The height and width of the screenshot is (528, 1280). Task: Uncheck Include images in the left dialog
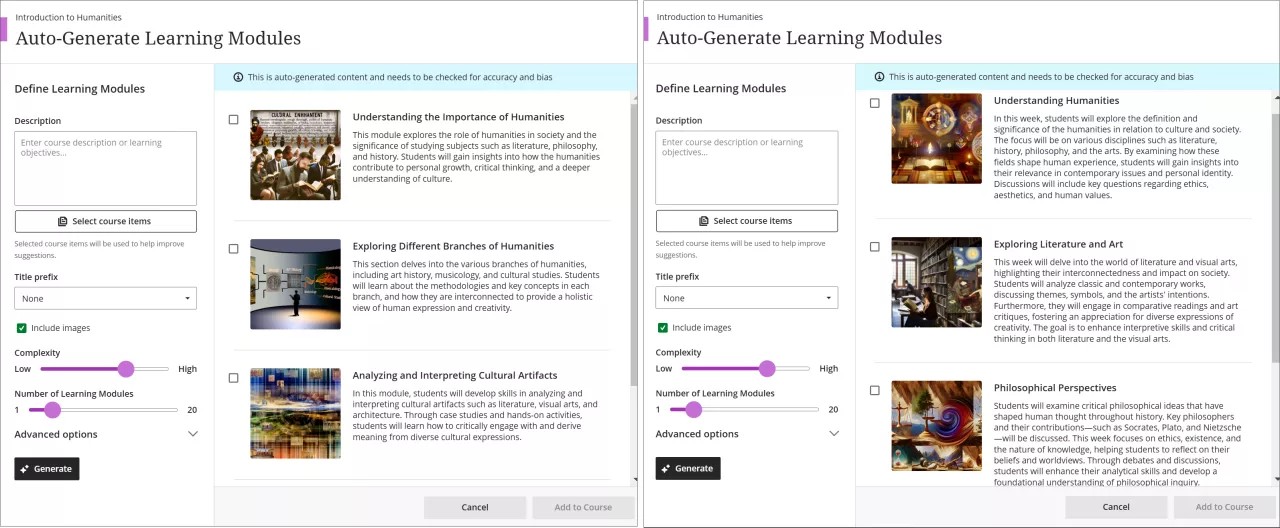coord(21,328)
